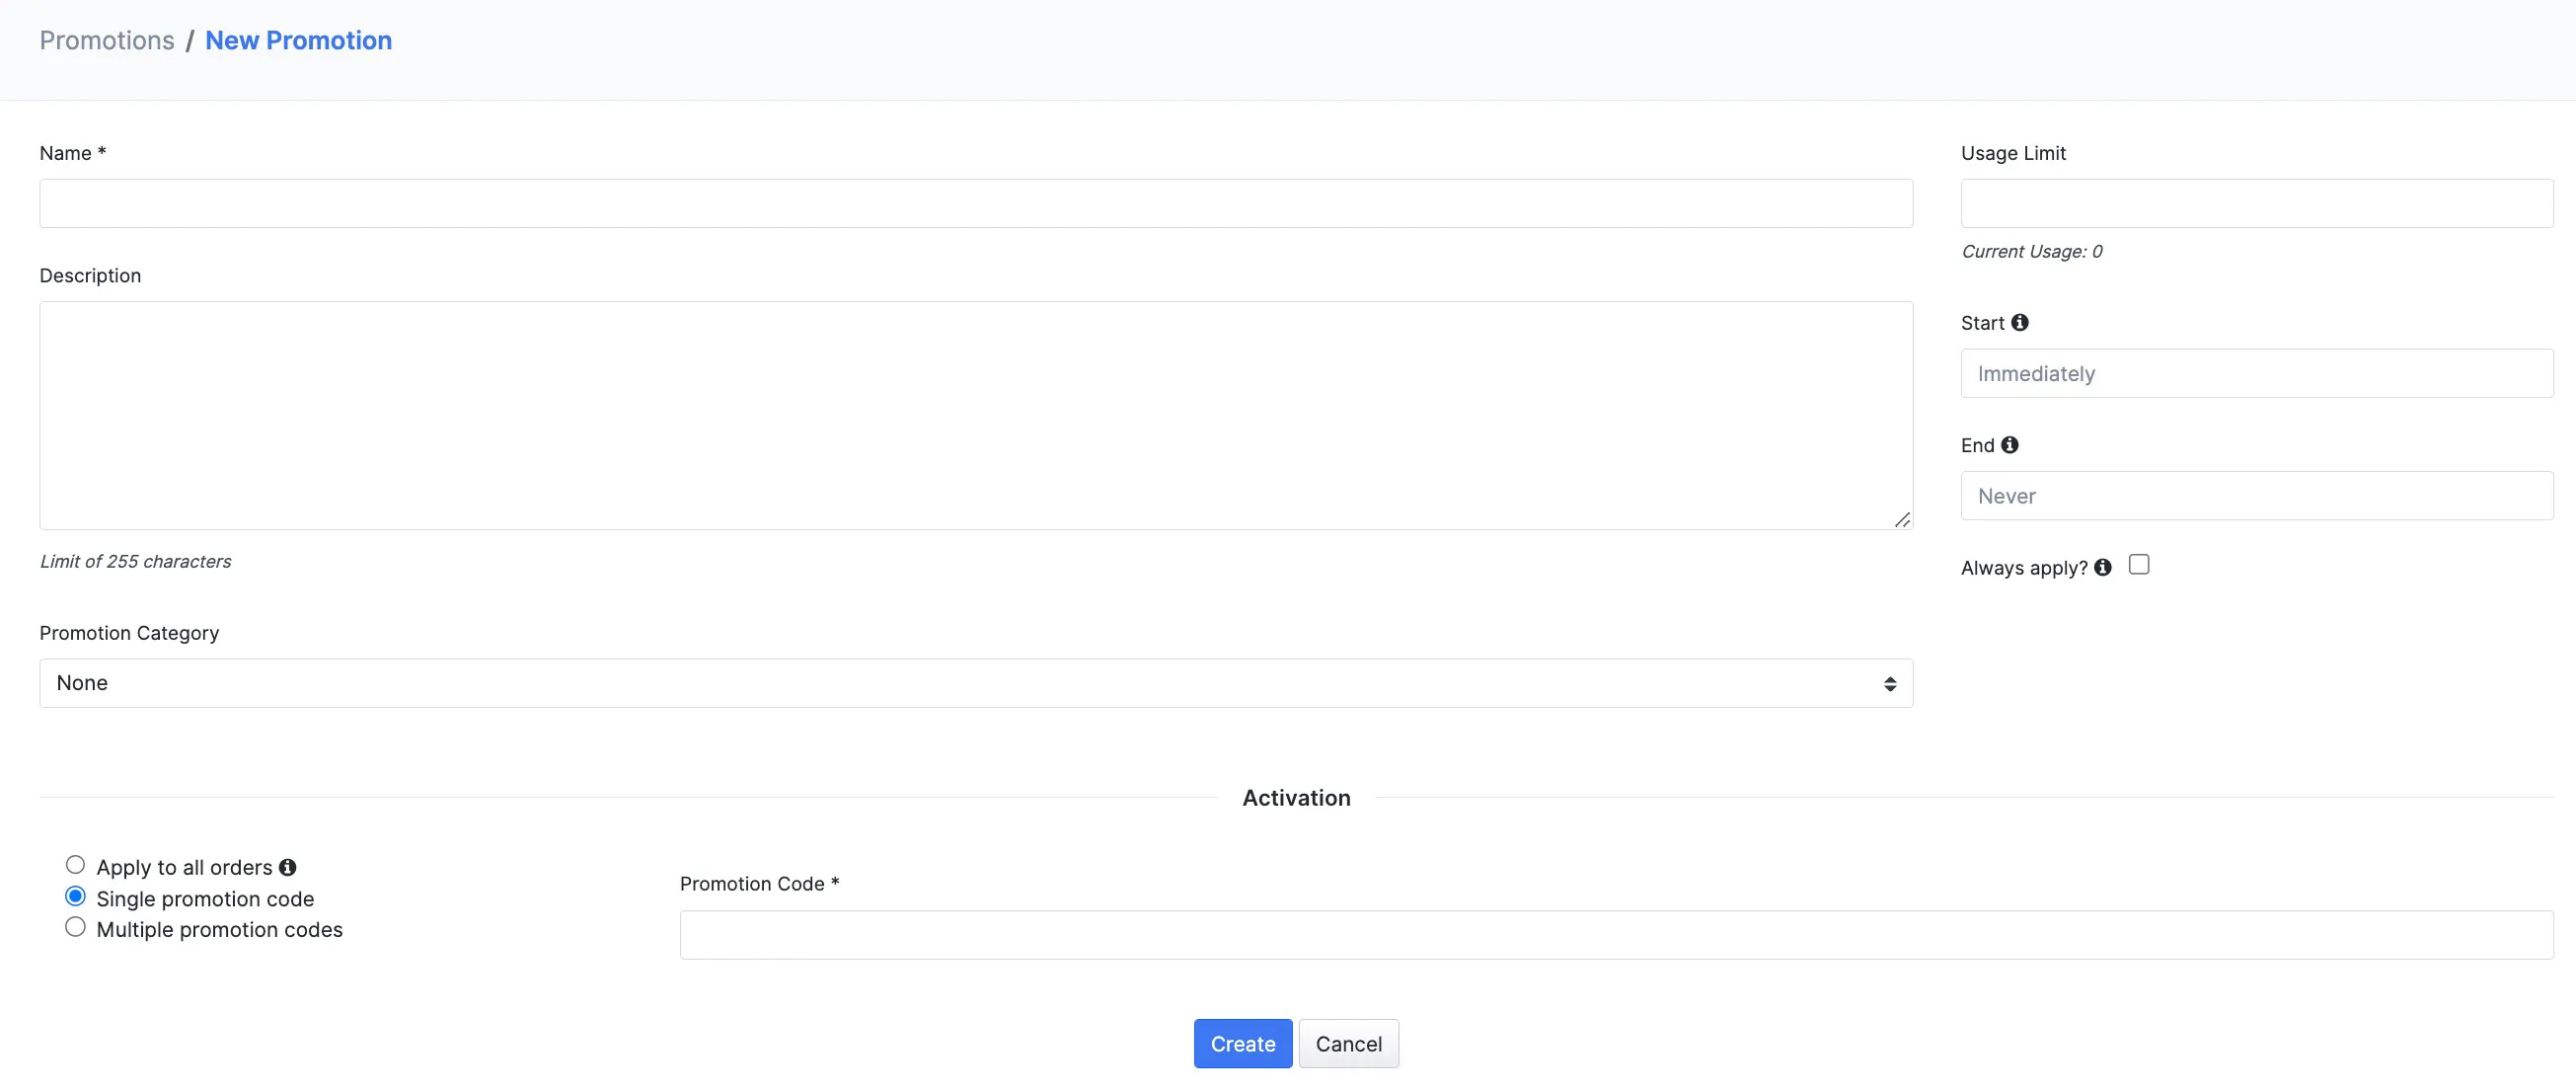Click the 'Usage Limit' label
The height and width of the screenshot is (1090, 2576).
point(2013,153)
